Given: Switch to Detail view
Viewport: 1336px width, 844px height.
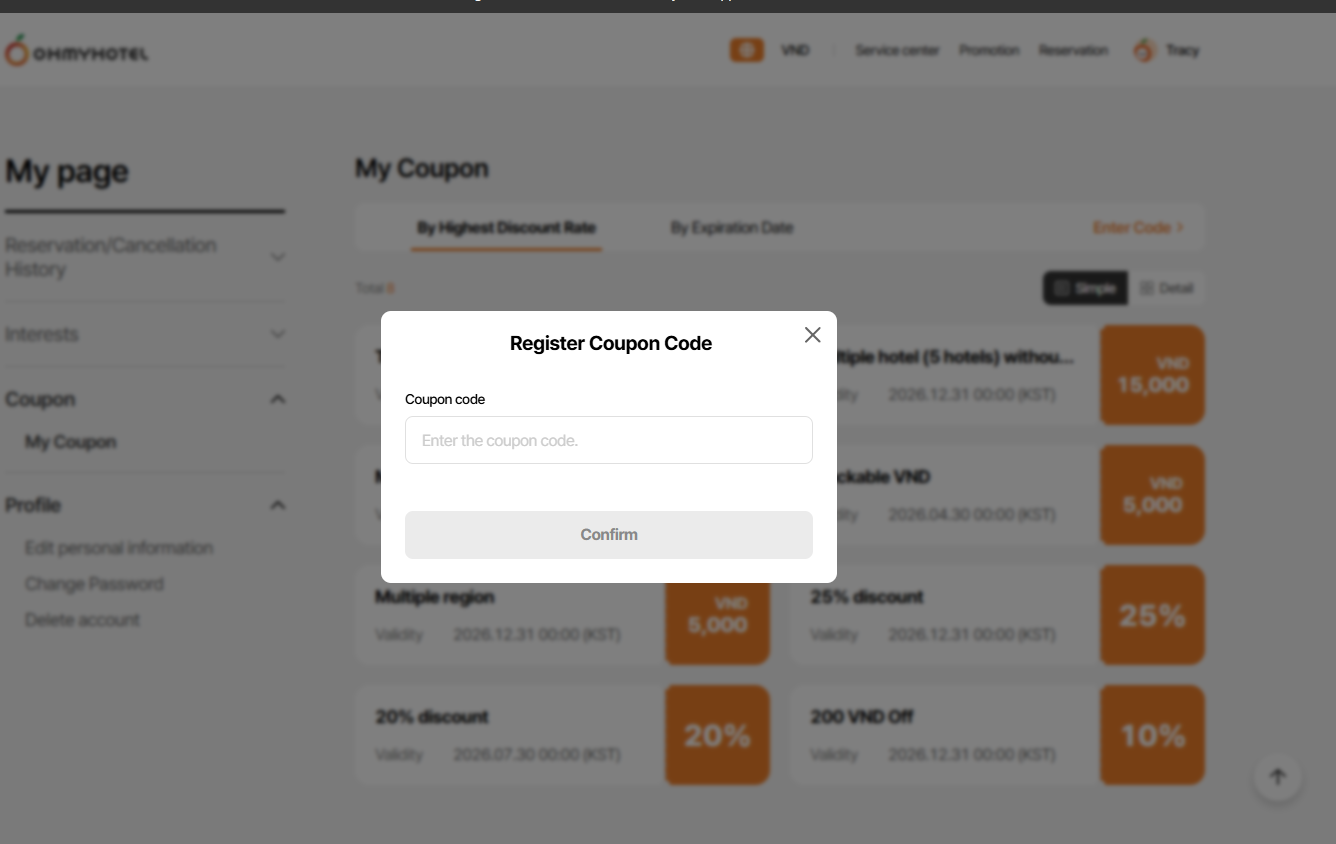Looking at the screenshot, I should pyautogui.click(x=1166, y=288).
